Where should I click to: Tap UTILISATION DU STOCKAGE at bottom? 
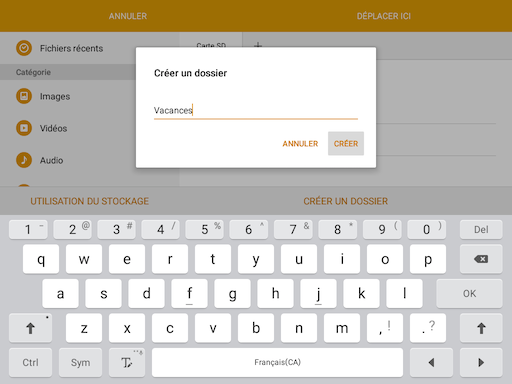[x=90, y=201]
